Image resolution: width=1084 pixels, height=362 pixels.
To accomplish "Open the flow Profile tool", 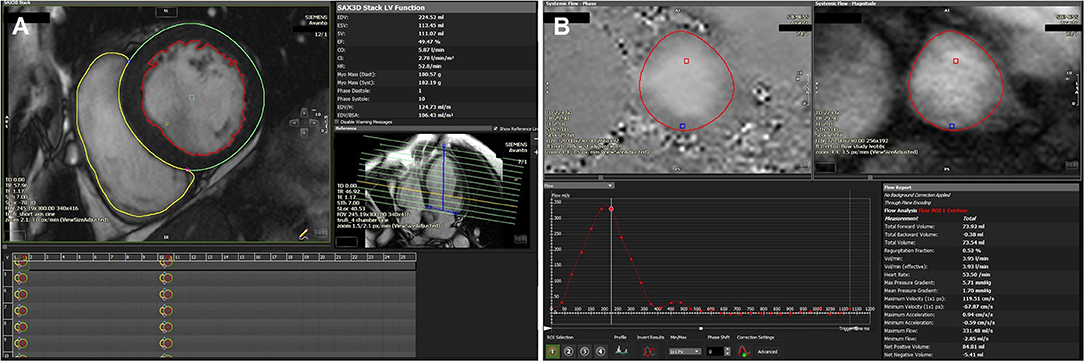I will click(622, 350).
